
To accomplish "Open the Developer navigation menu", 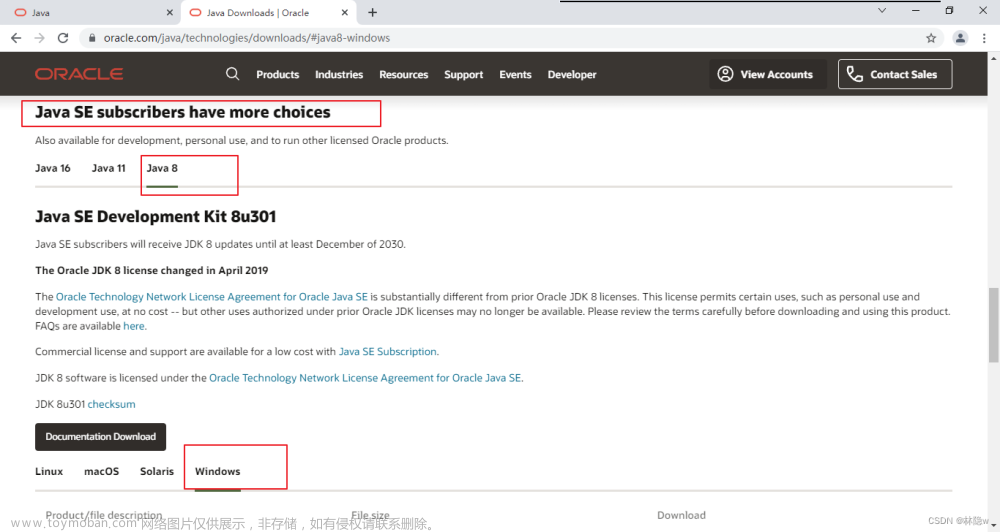I will click(x=572, y=75).
